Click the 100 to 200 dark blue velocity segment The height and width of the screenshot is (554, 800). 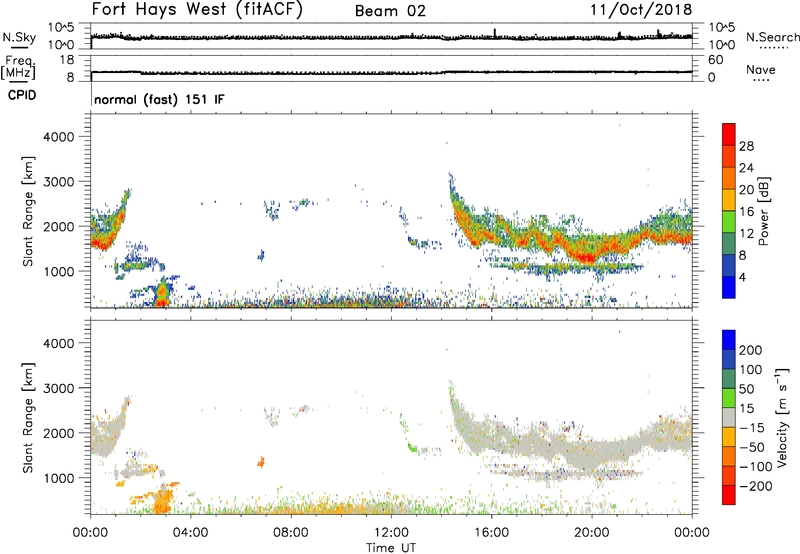729,359
